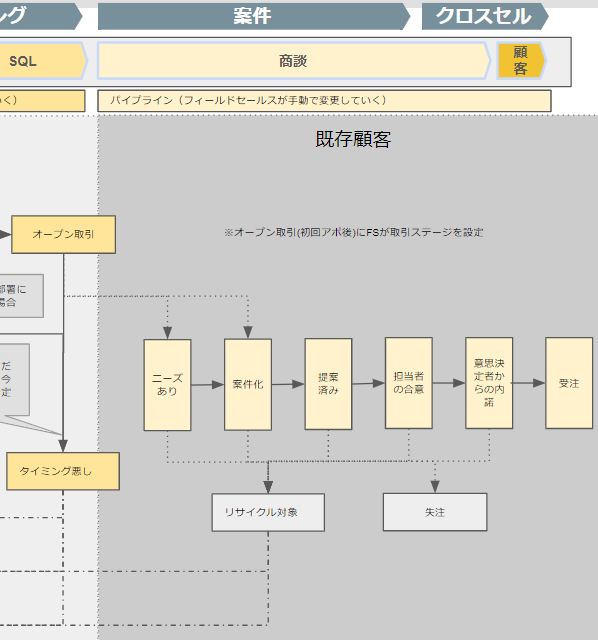The width and height of the screenshot is (598, 640).
Task: Select the 商談 stage arrow shape
Action: point(294,61)
